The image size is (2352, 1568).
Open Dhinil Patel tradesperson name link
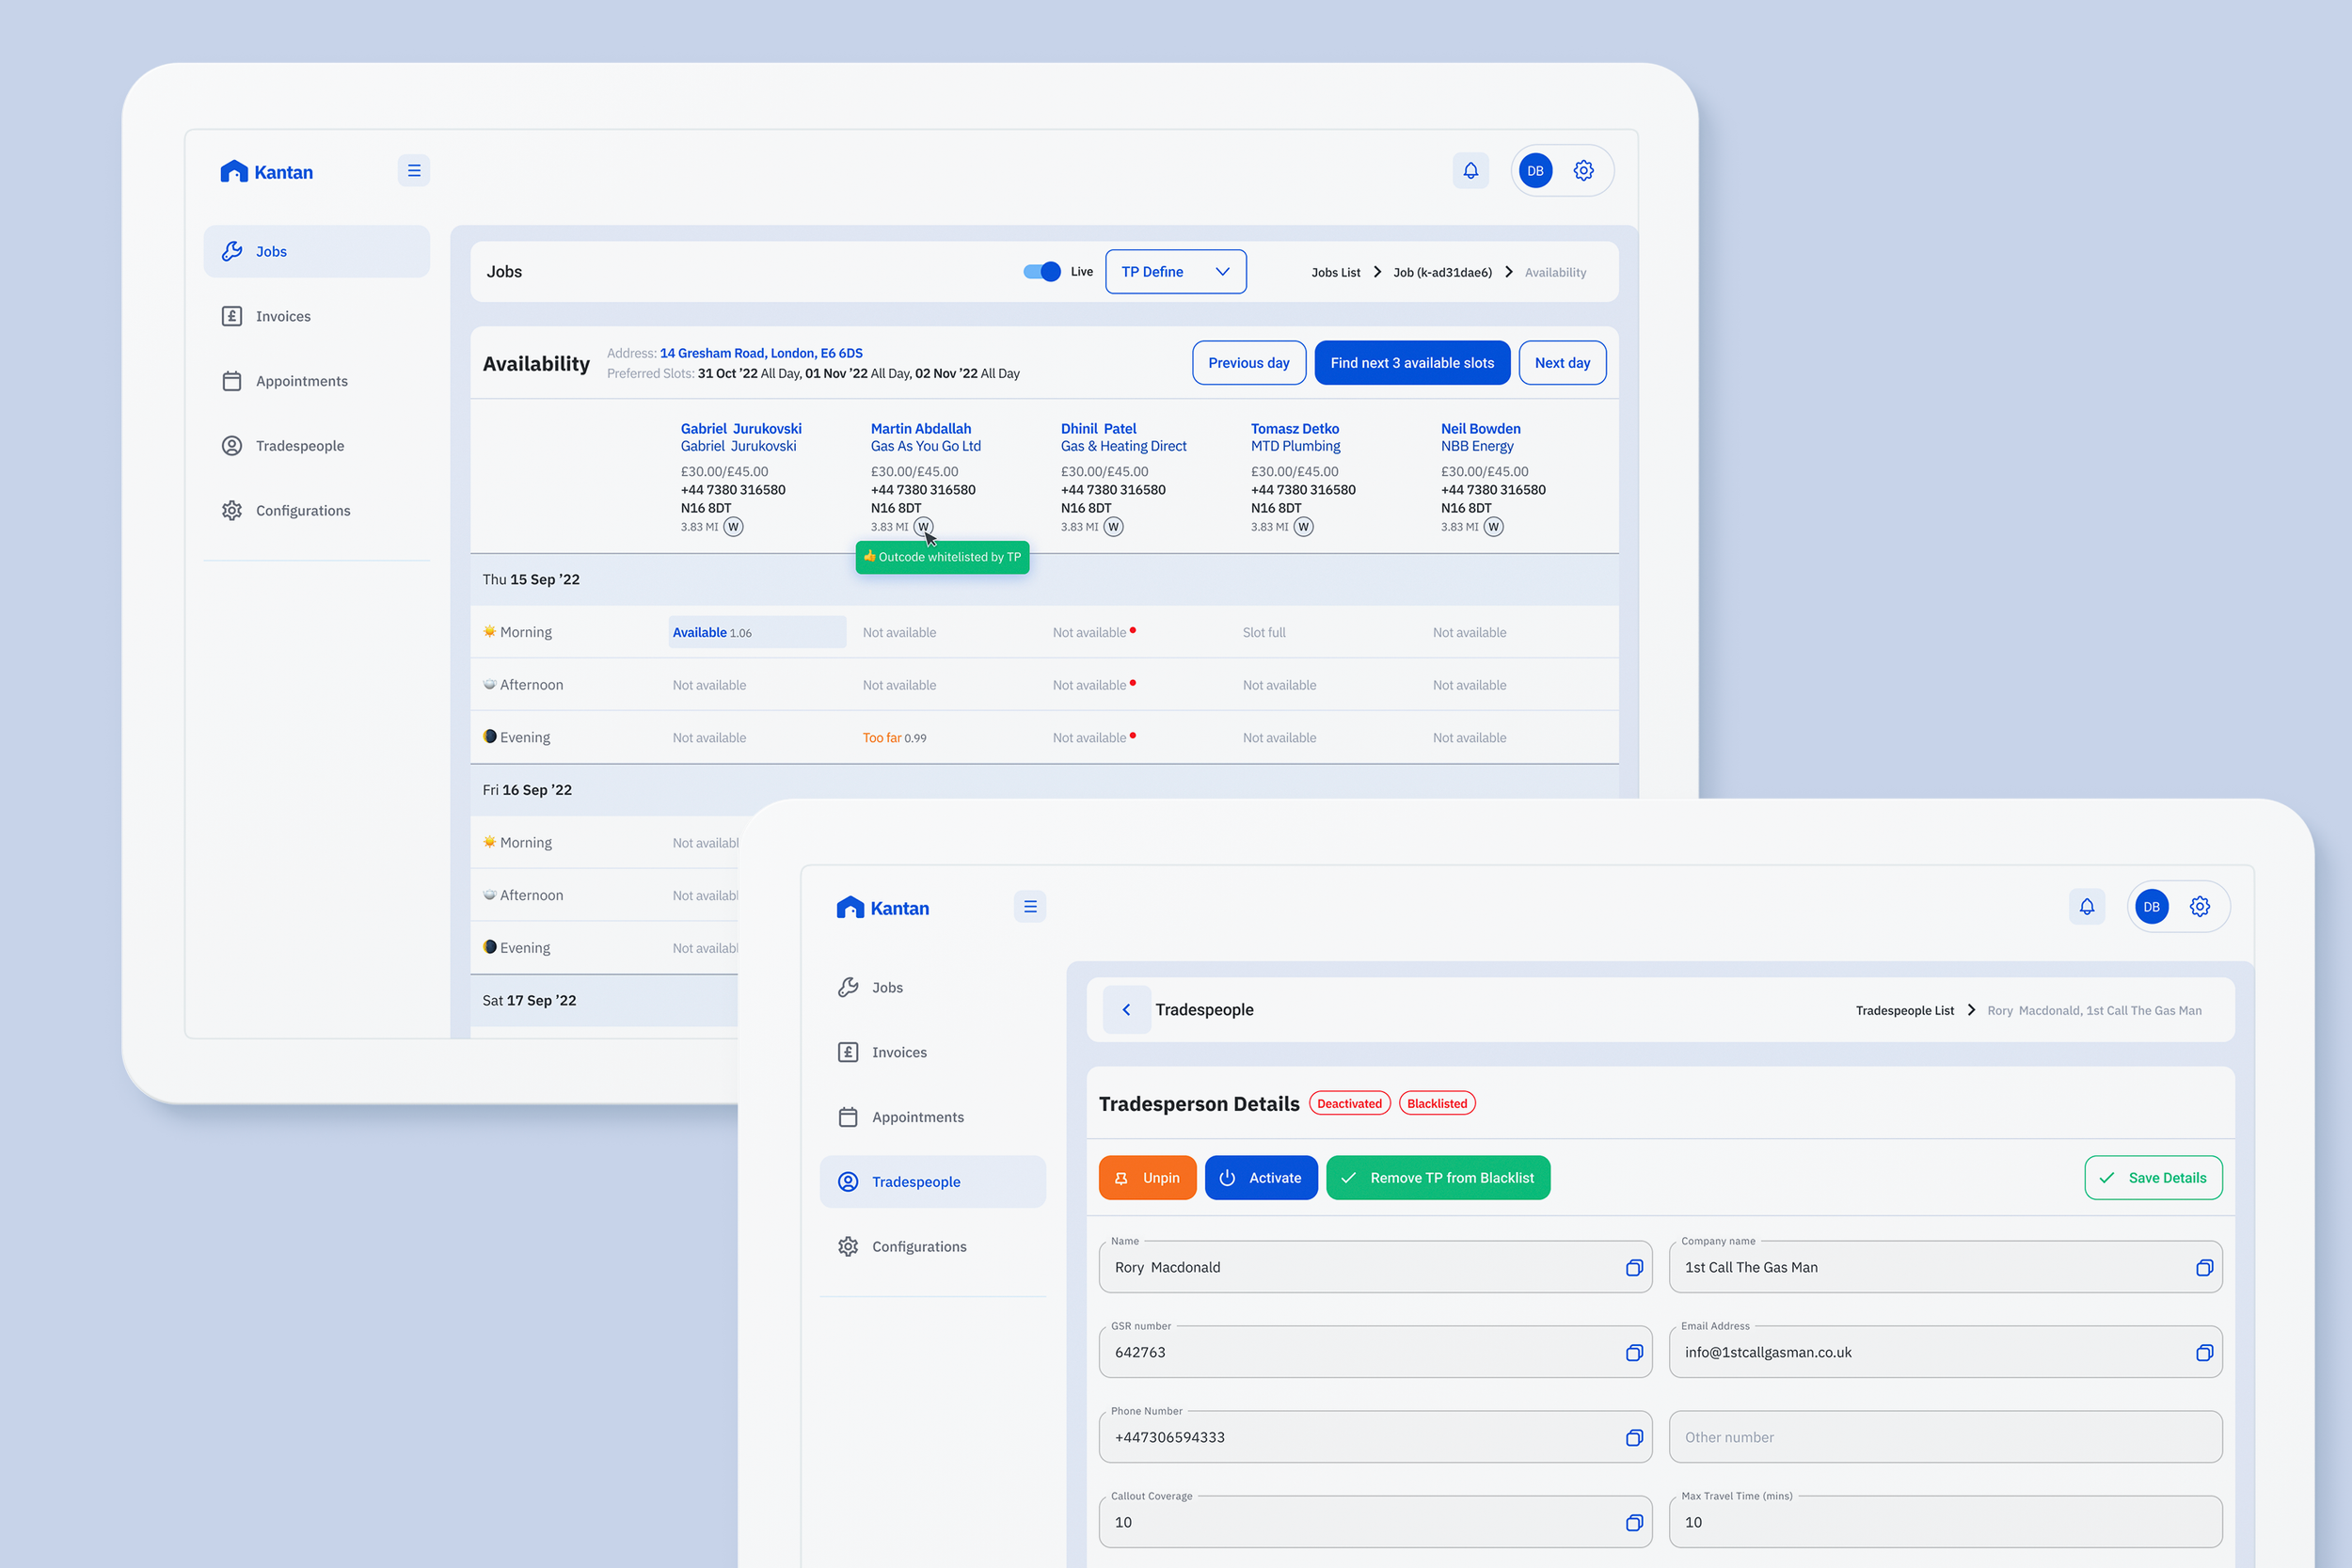click(1099, 429)
